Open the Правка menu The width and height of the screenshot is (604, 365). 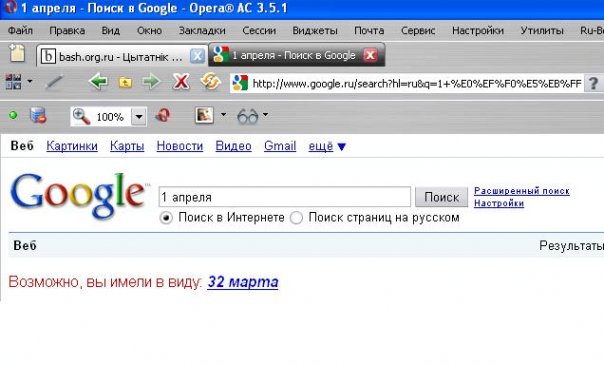(x=67, y=30)
